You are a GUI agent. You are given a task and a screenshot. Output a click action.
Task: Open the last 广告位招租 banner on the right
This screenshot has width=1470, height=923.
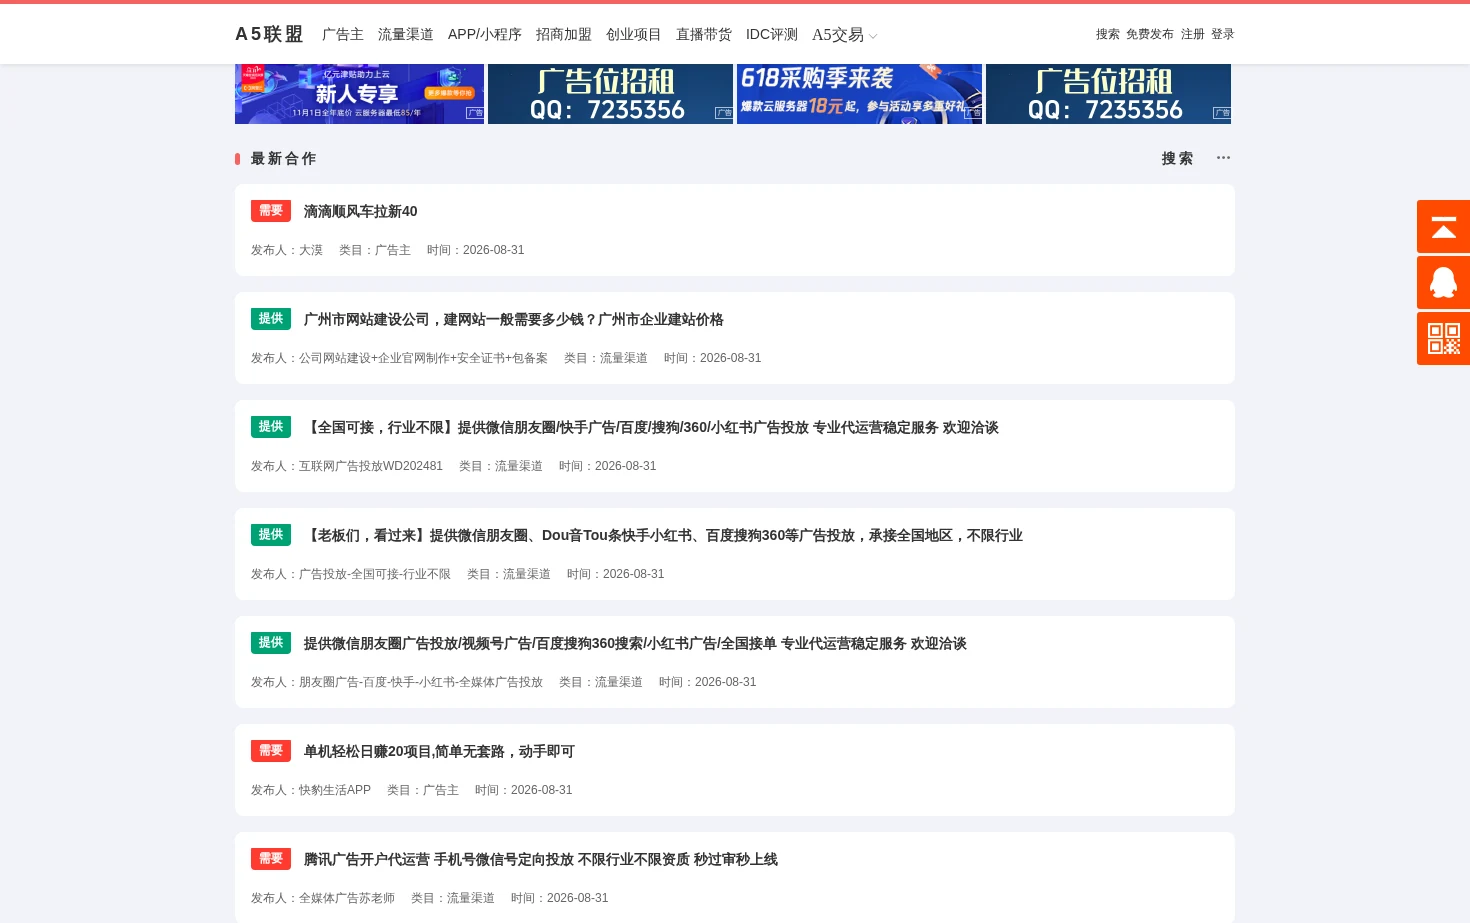coord(1108,94)
